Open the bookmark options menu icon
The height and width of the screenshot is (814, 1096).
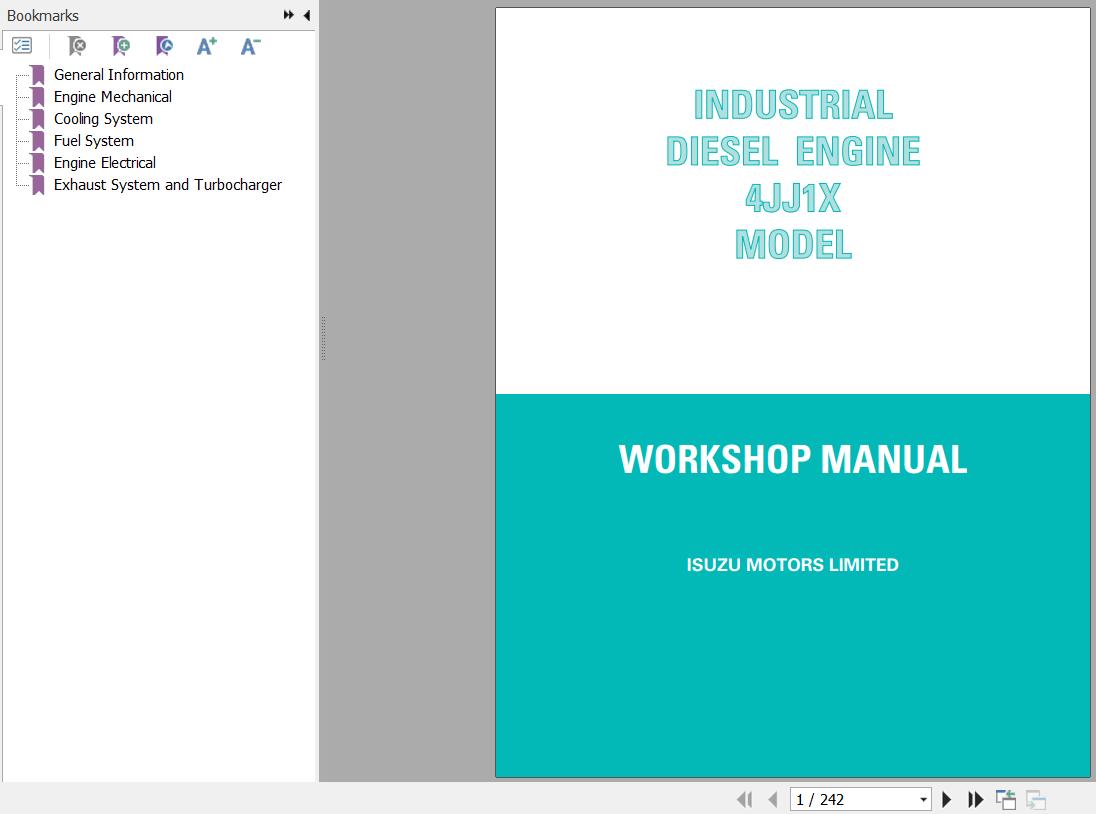click(x=22, y=46)
